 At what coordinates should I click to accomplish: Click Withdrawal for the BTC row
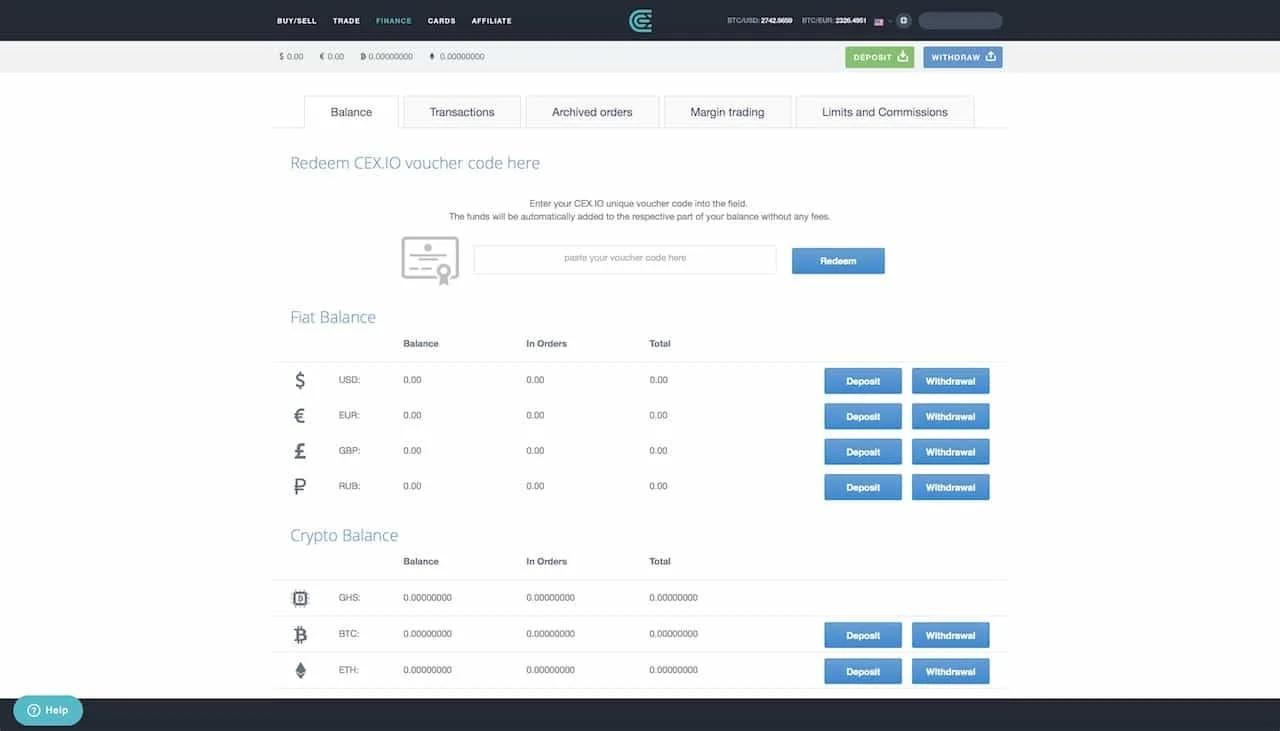(x=950, y=634)
